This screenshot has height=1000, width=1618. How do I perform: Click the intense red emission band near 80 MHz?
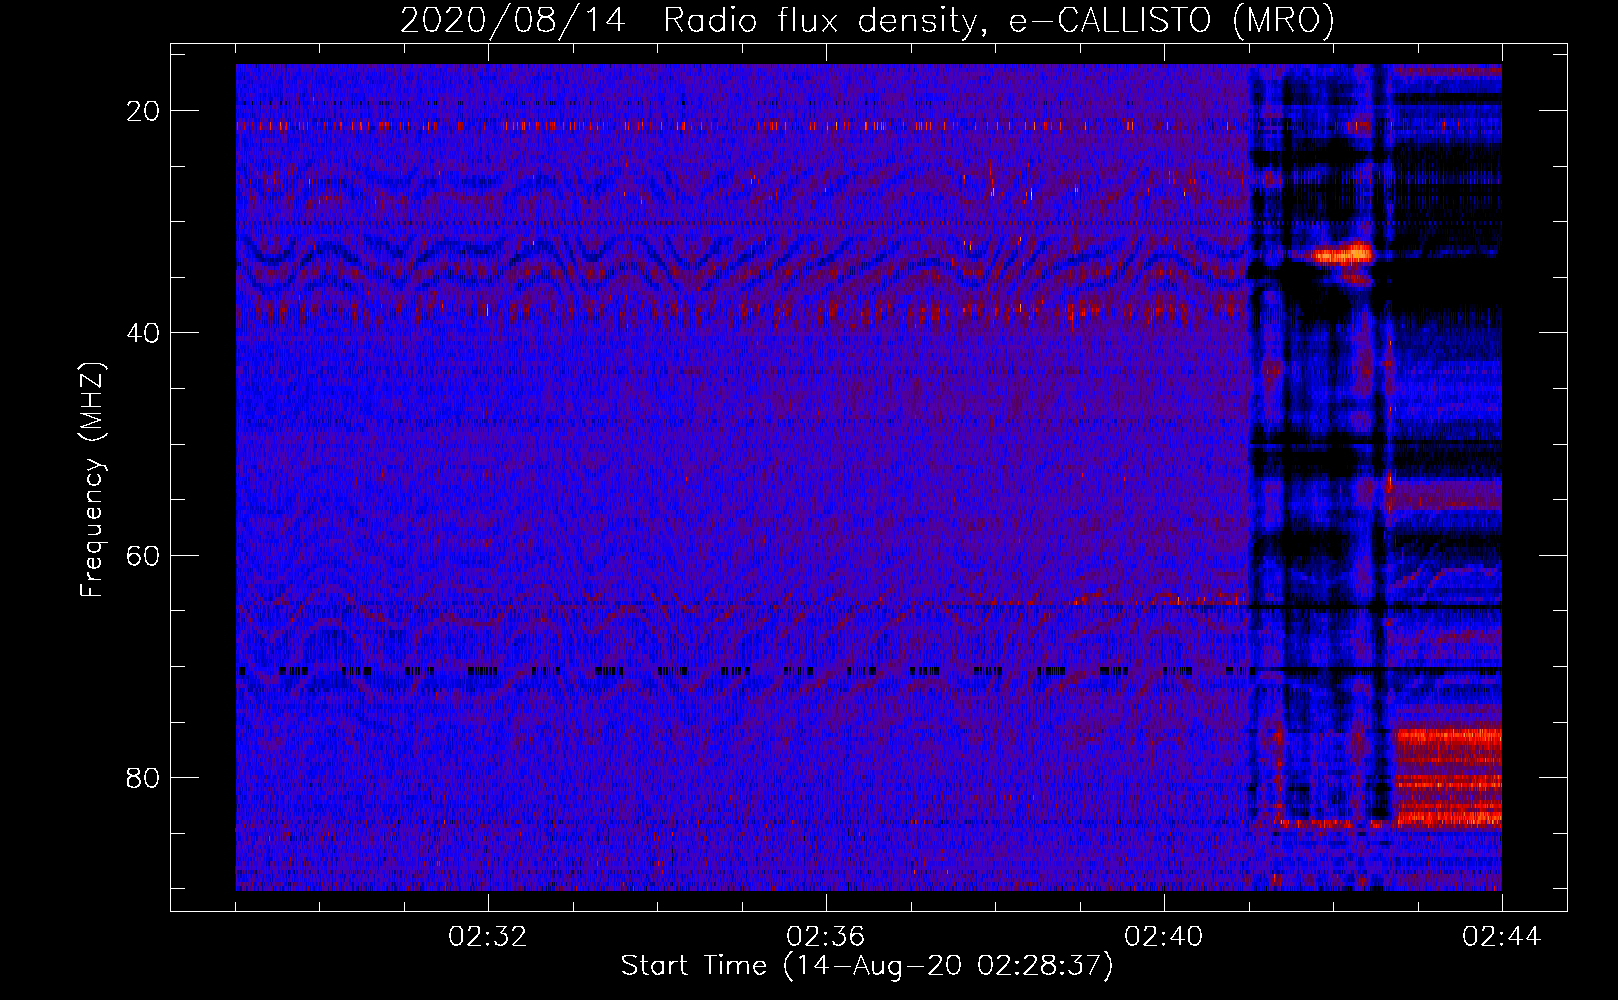1448,778
